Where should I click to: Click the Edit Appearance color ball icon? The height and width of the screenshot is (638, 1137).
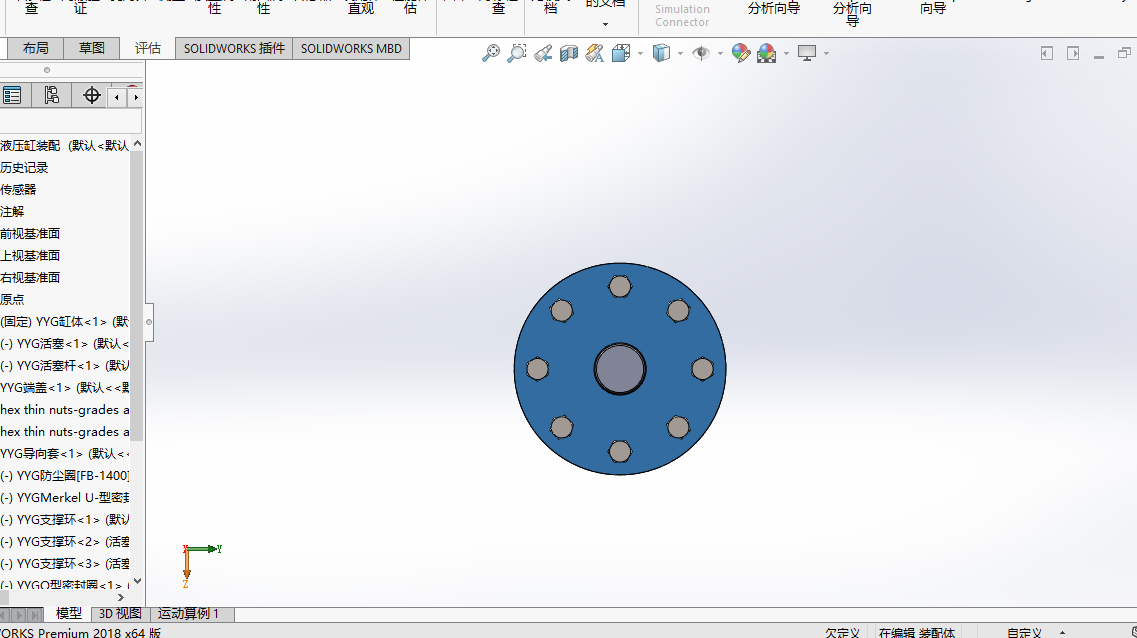740,53
